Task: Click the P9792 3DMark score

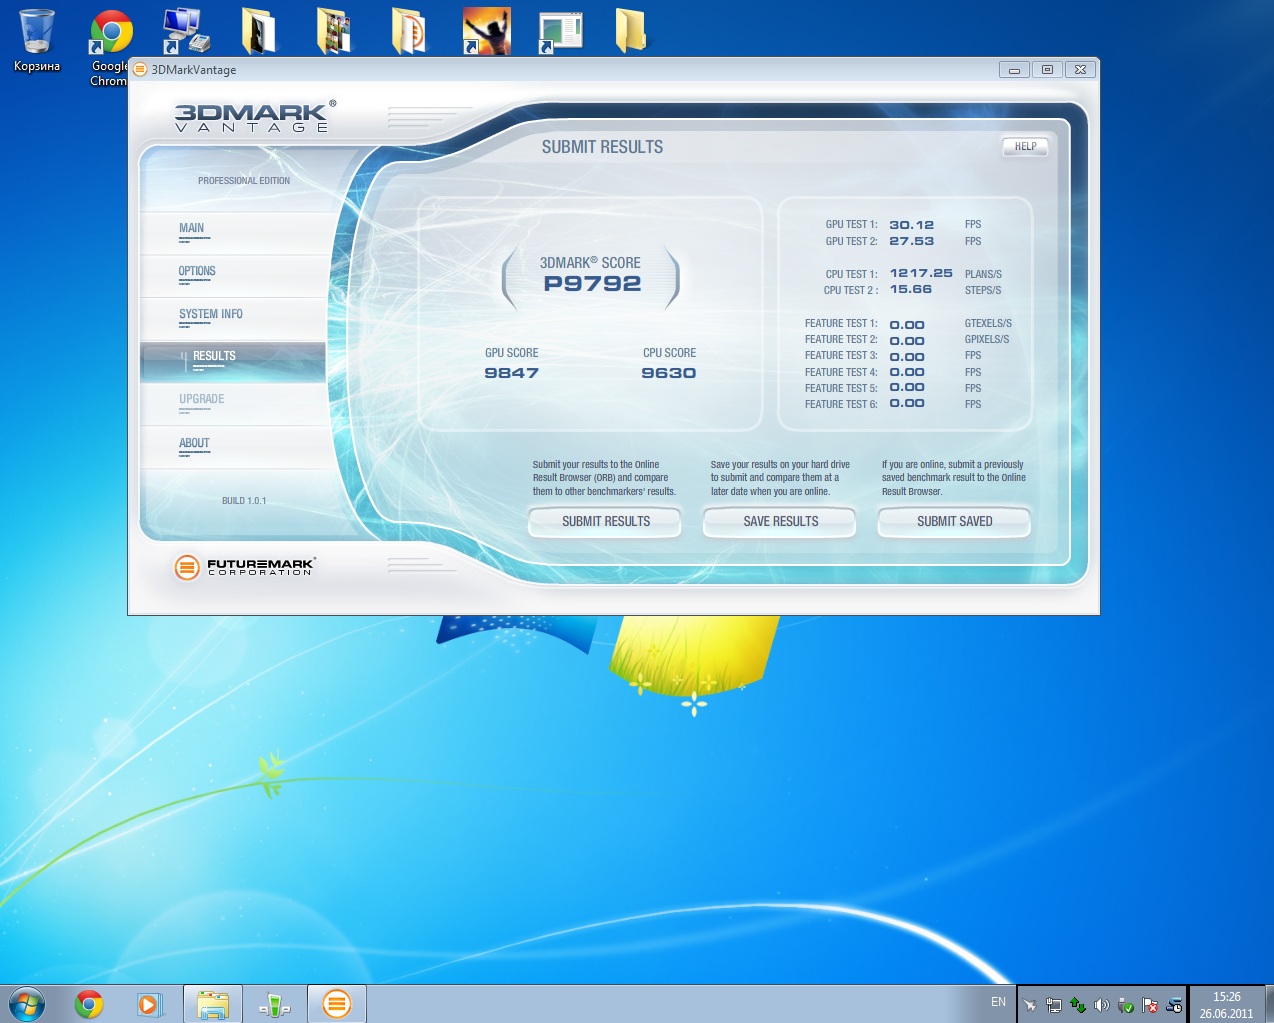Action: click(592, 283)
